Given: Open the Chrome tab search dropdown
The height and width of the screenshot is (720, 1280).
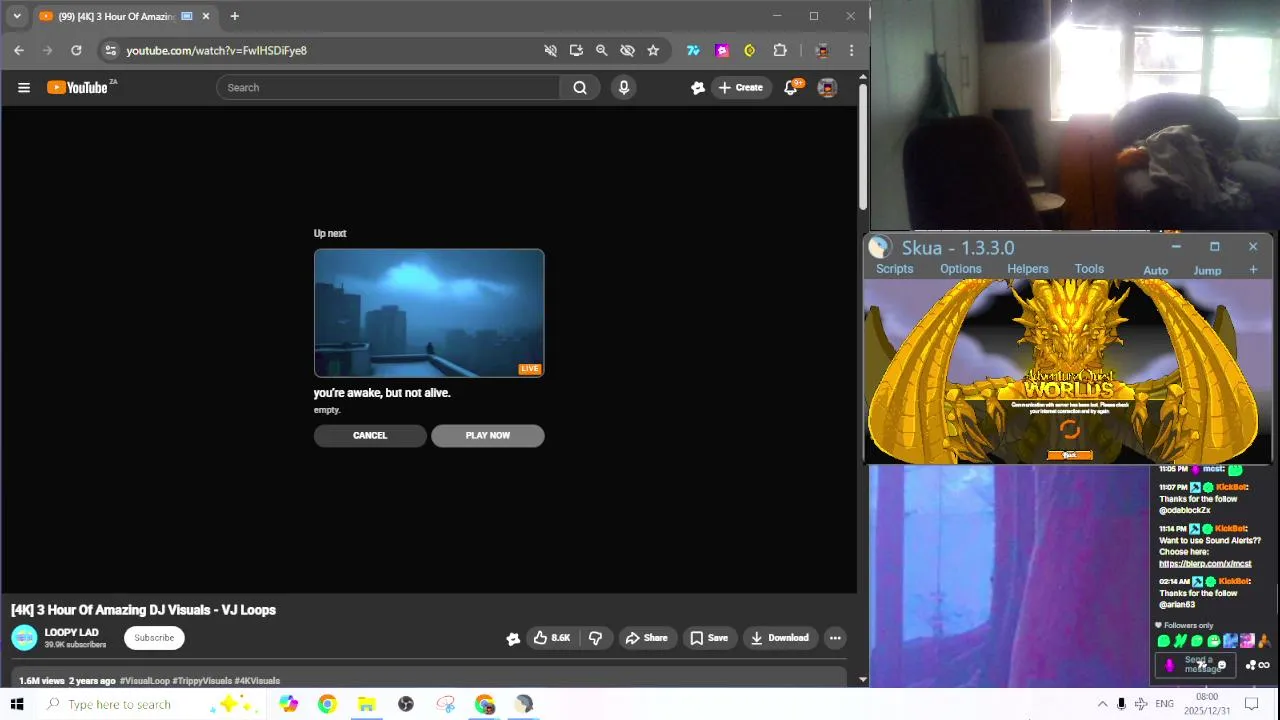Looking at the screenshot, I should pyautogui.click(x=17, y=16).
